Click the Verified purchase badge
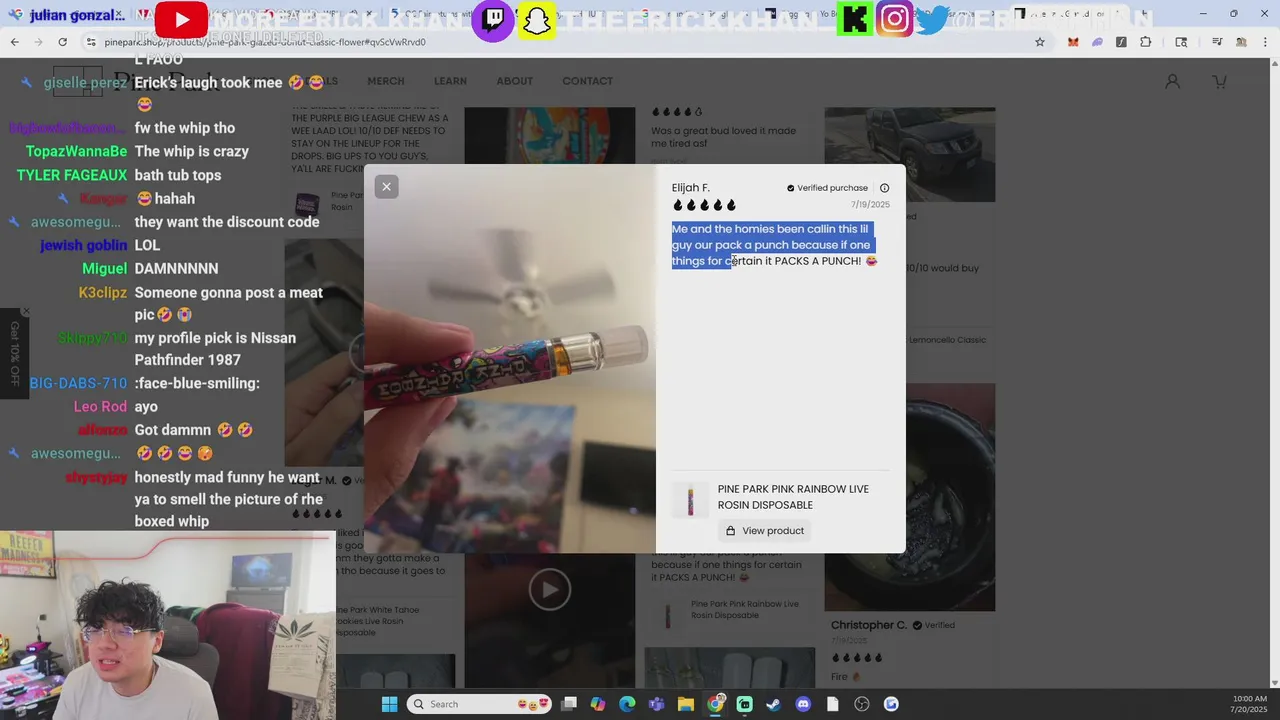1280x720 pixels. [827, 188]
